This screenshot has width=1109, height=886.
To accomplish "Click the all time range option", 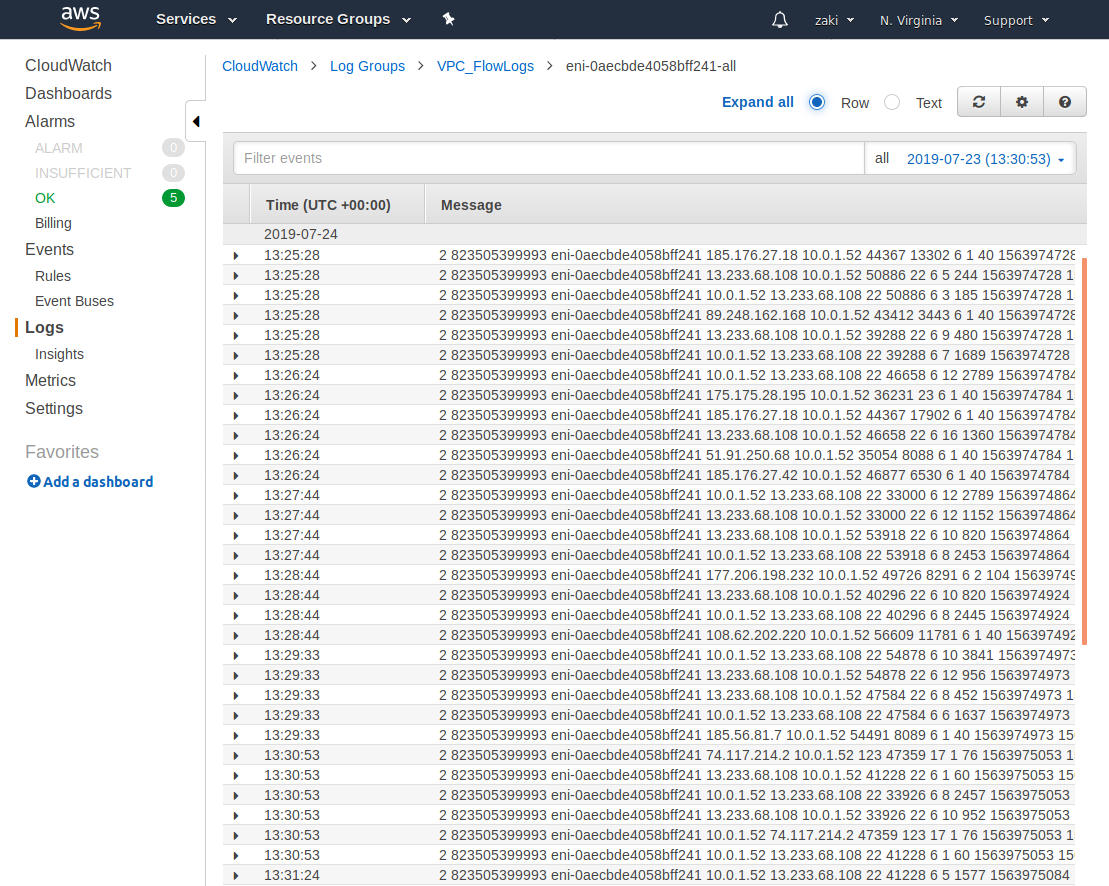I will coord(881,158).
